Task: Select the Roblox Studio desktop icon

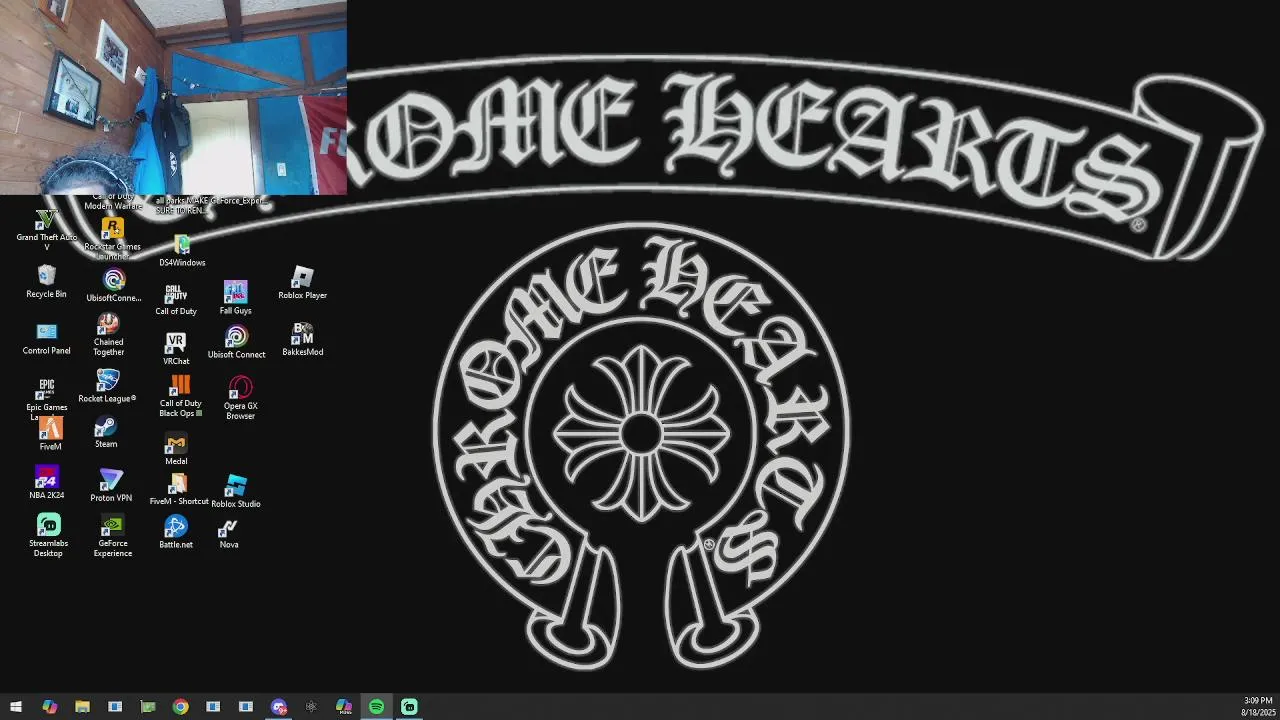Action: [x=236, y=492]
